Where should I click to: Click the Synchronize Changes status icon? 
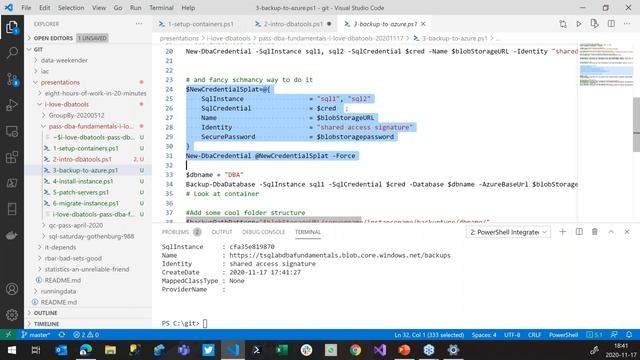pos(62,335)
